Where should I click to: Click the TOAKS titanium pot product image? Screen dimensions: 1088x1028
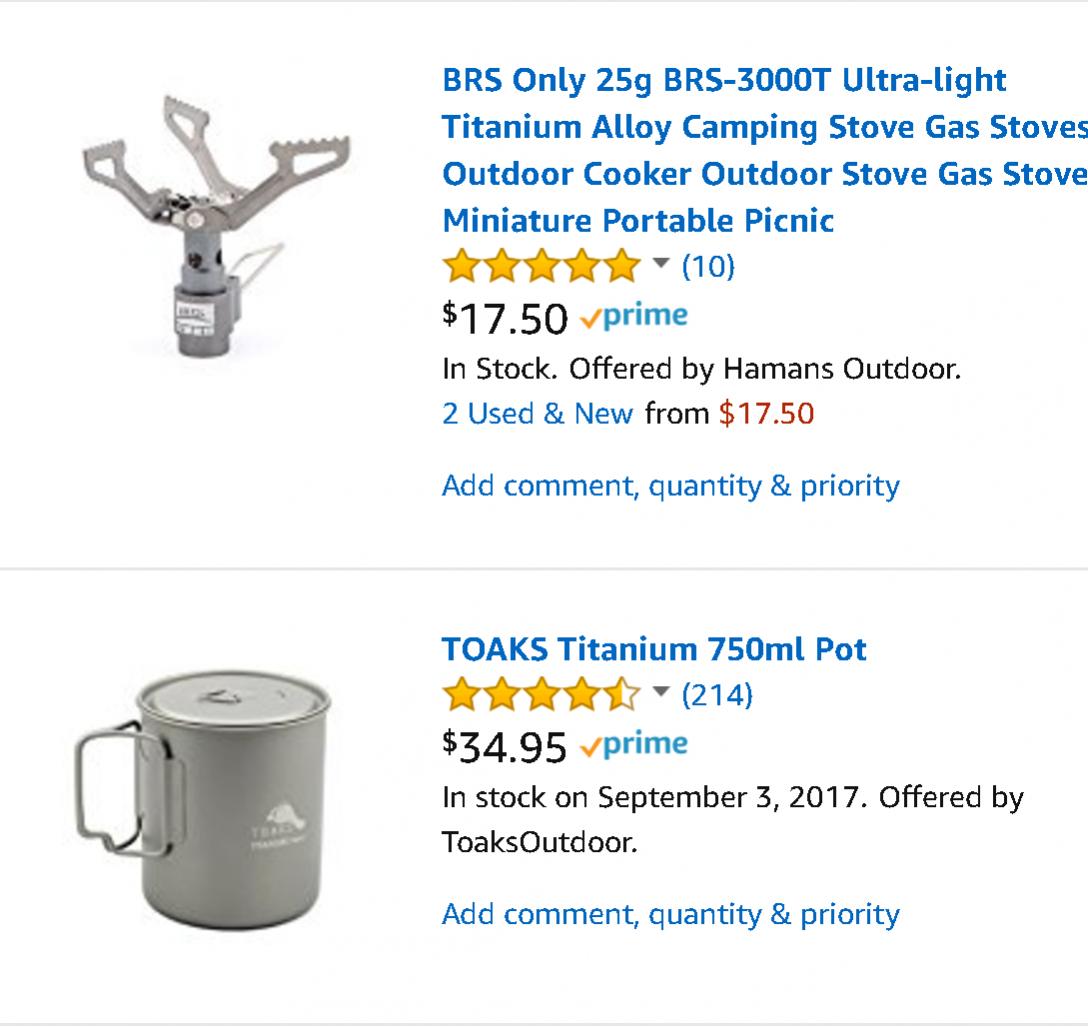(203, 800)
